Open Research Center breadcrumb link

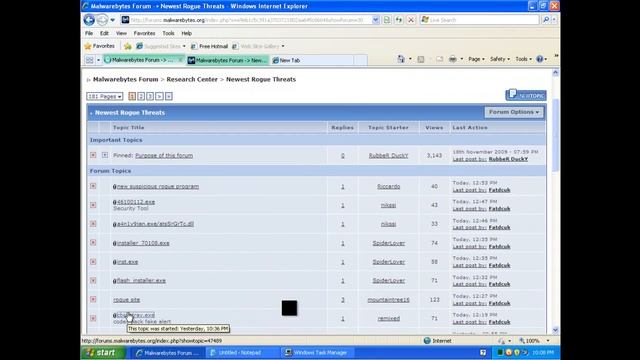point(192,79)
